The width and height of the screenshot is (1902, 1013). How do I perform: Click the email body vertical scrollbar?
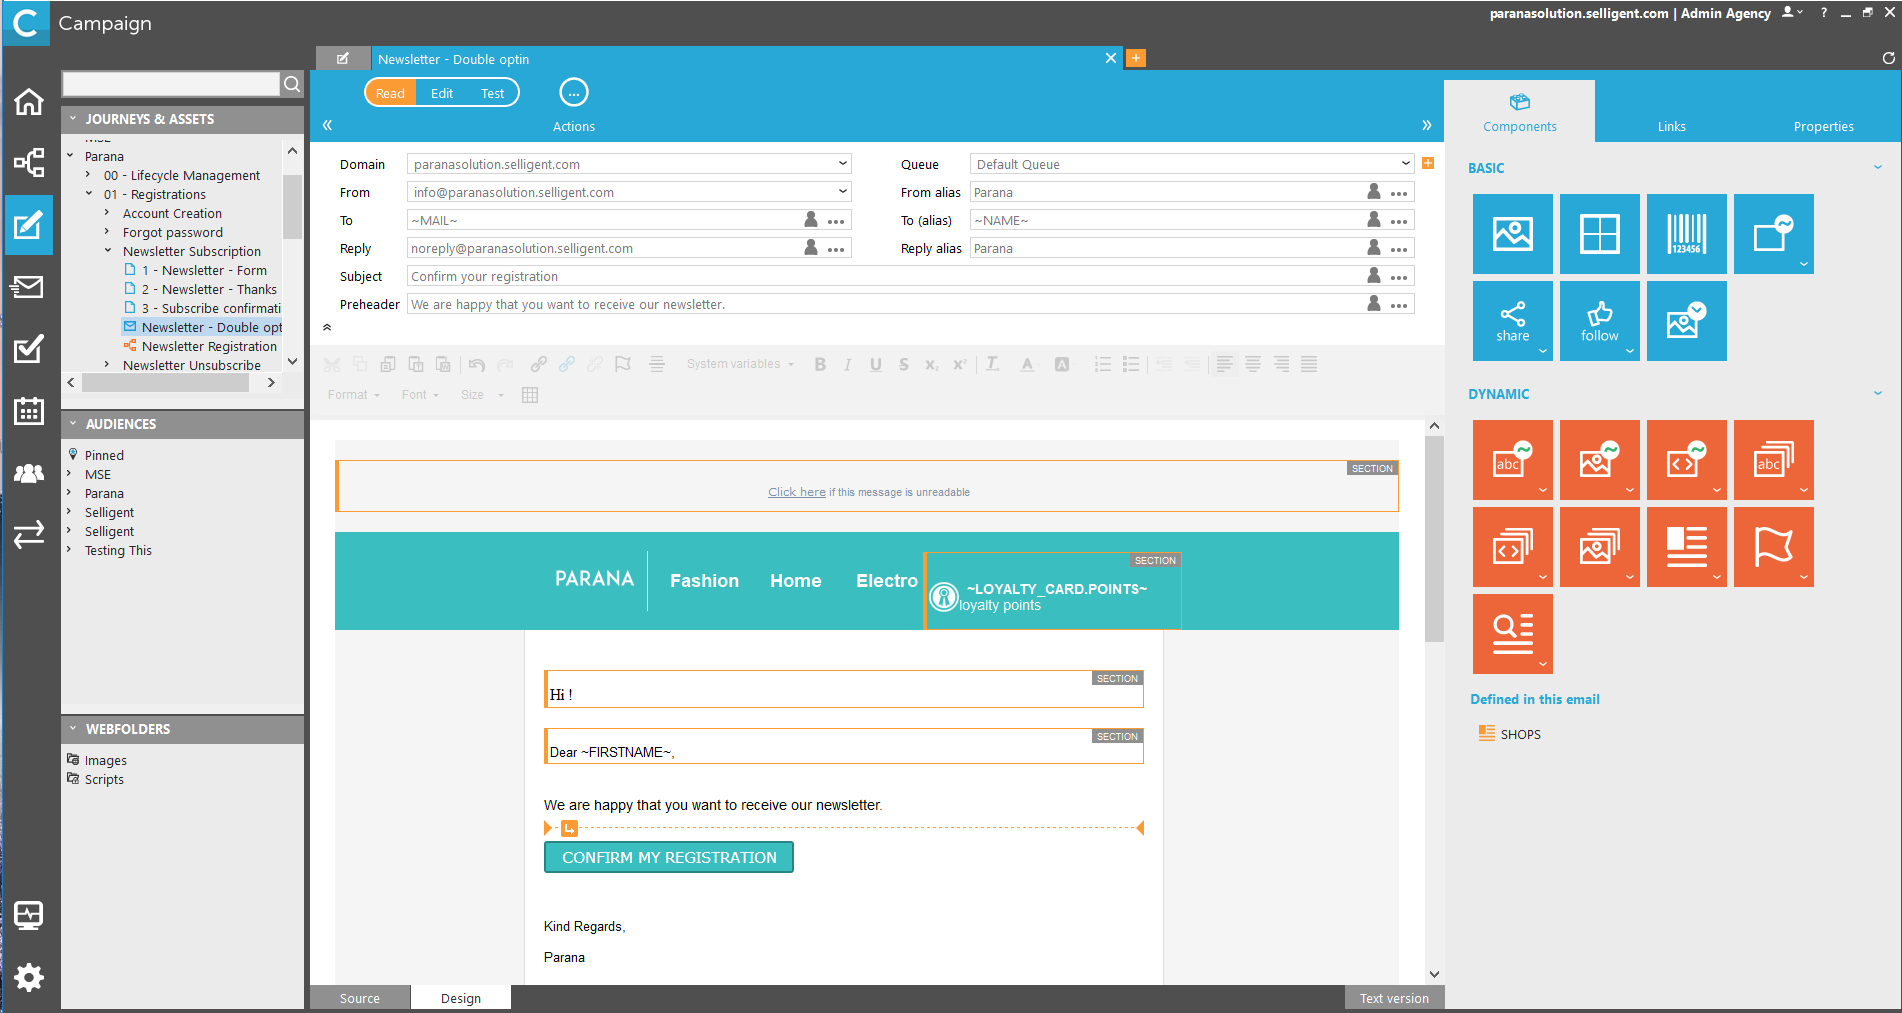point(1434,540)
